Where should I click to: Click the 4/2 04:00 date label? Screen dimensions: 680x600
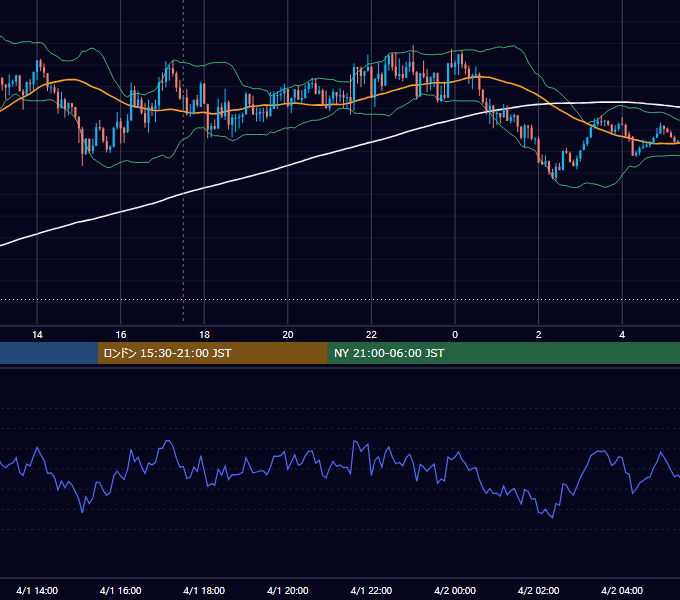coord(622,590)
